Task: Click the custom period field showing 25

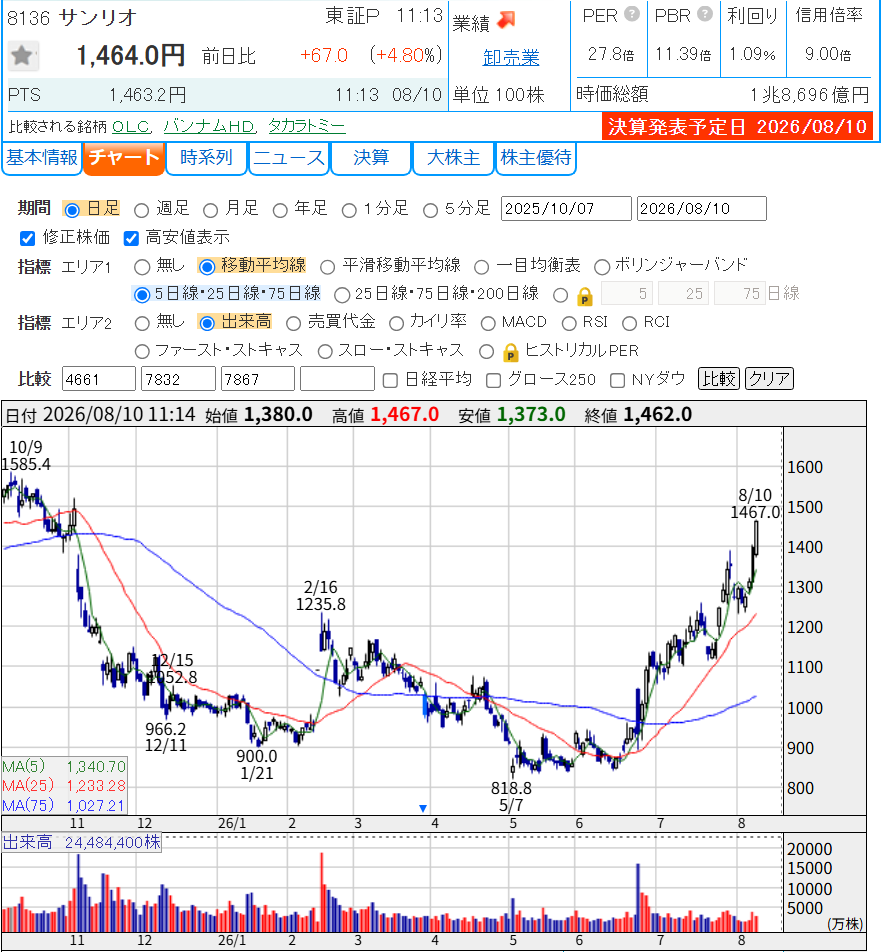Action: point(683,294)
